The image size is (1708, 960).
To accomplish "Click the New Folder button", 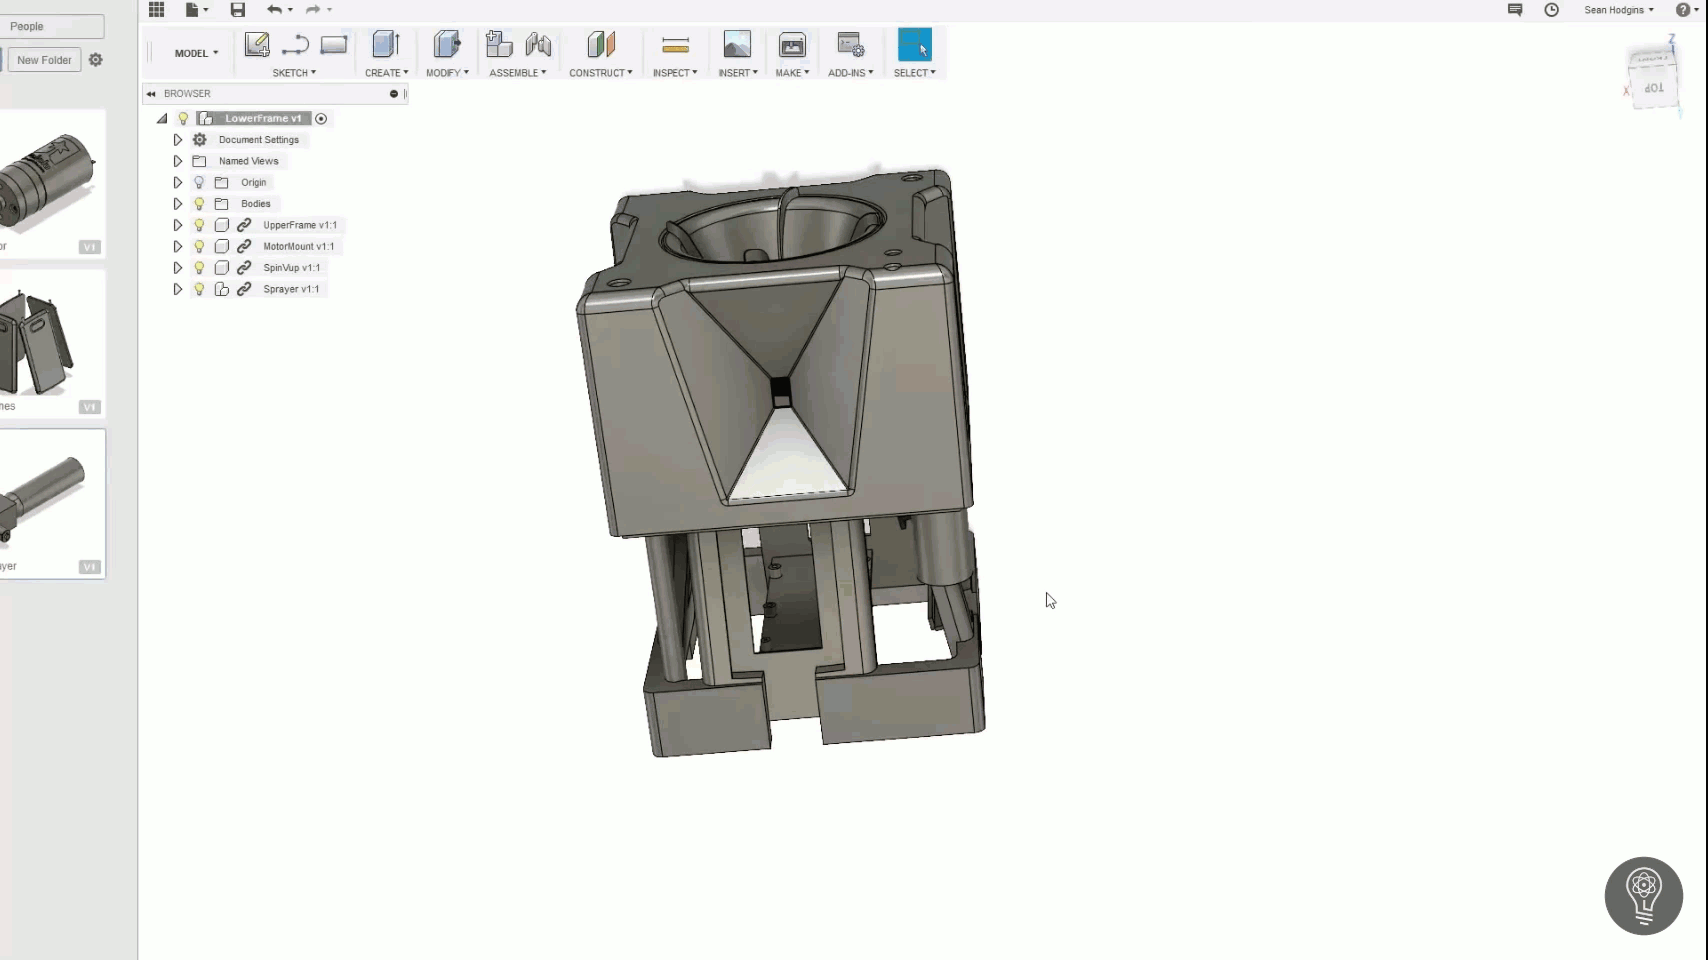I will pyautogui.click(x=44, y=59).
